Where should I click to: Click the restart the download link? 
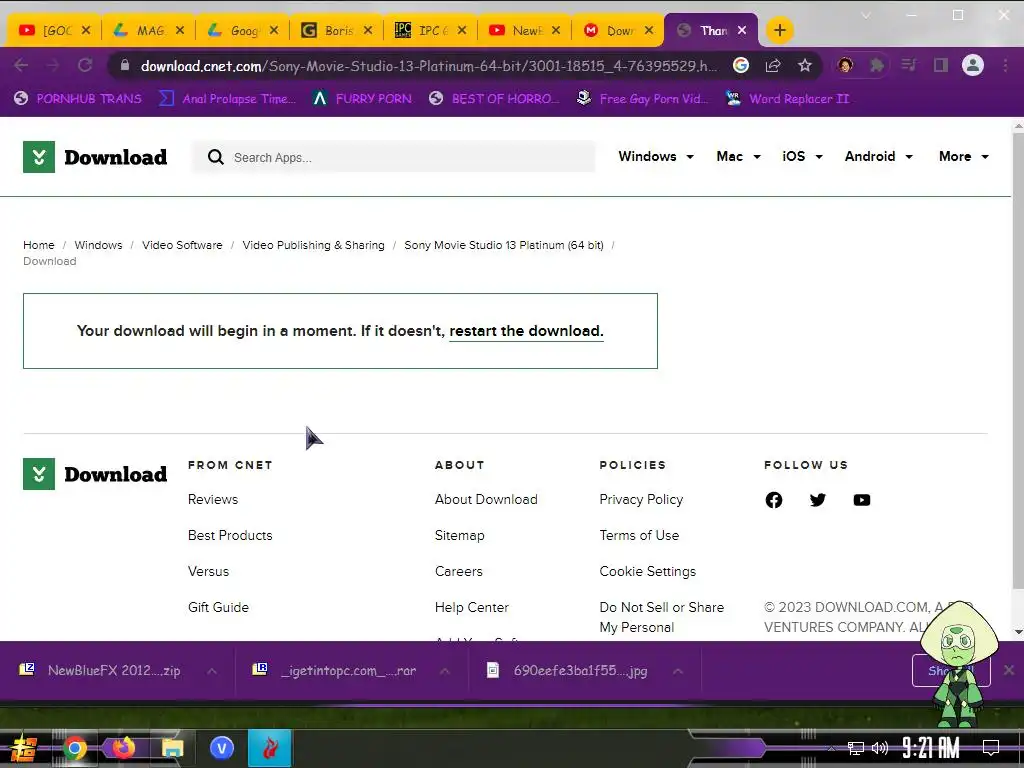[526, 331]
